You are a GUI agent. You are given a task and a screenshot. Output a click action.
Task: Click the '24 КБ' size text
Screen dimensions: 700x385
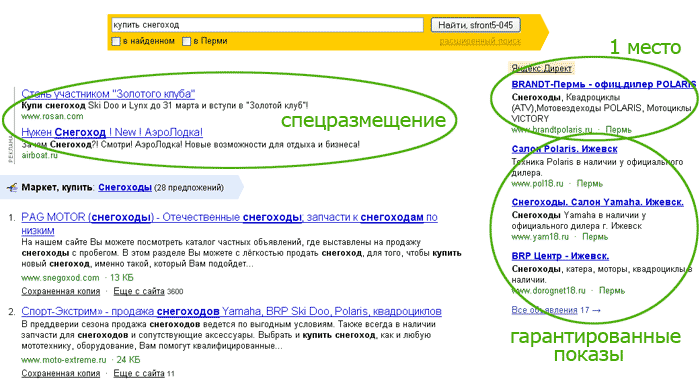pyautogui.click(x=128, y=360)
